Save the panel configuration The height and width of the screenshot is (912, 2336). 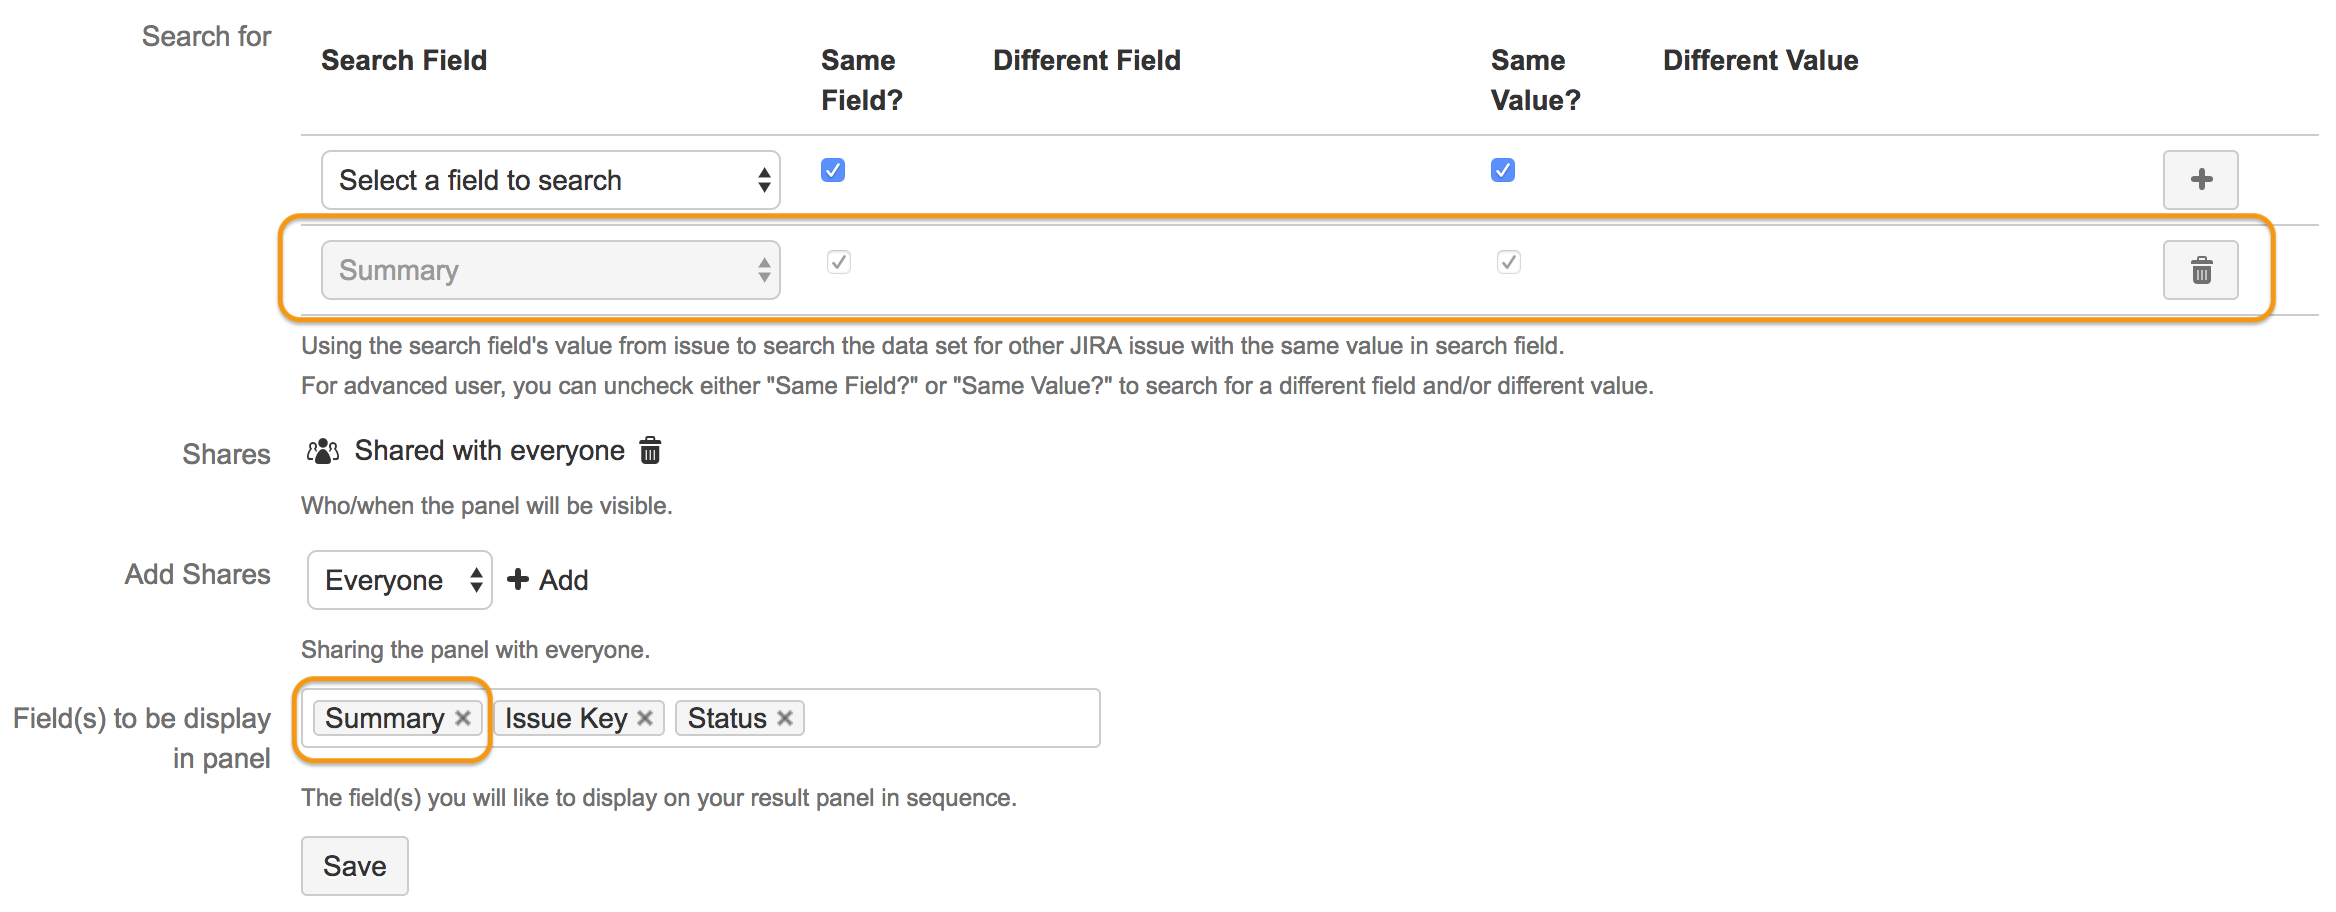tap(354, 864)
